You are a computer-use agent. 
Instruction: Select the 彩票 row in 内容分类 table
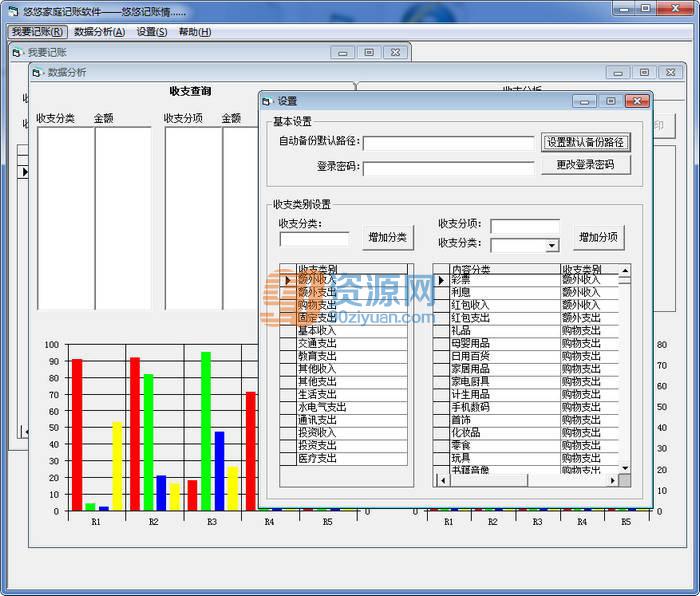click(x=526, y=280)
